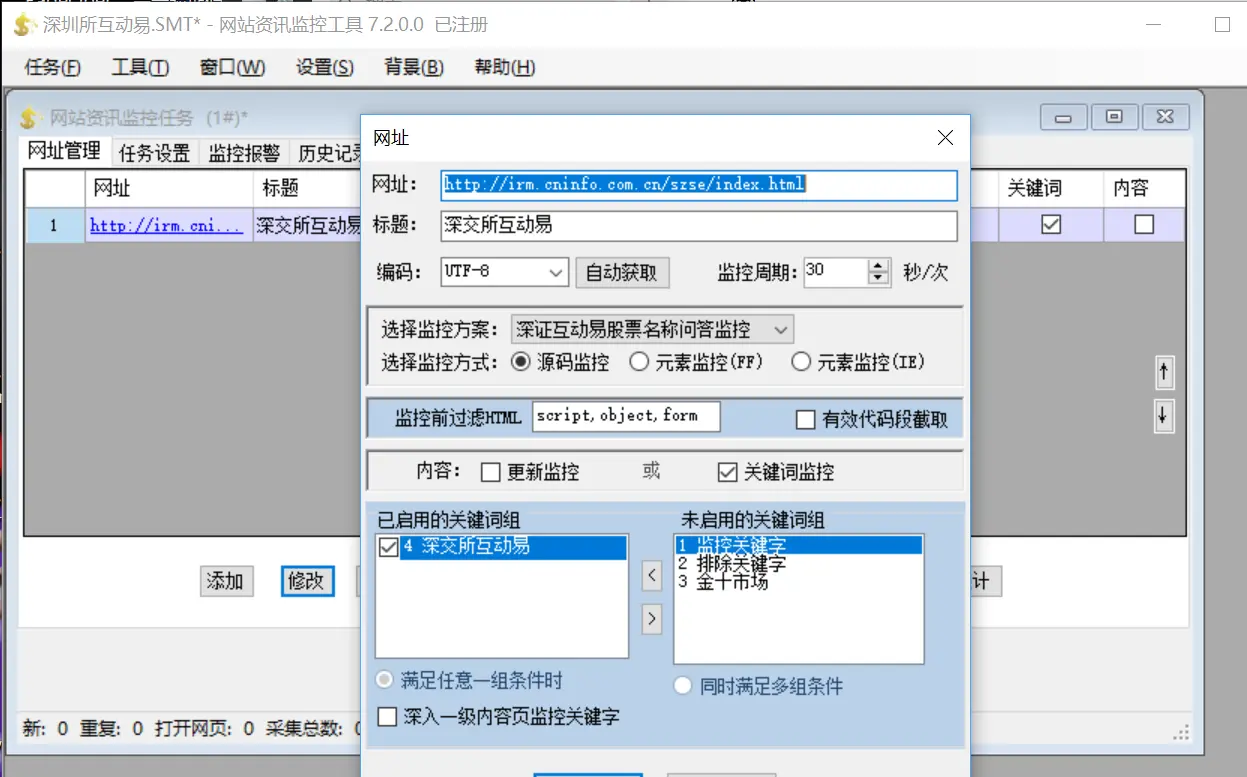Viewport: 1247px width, 777px height.
Task: Click the 网址 column header
Action: 169,188
